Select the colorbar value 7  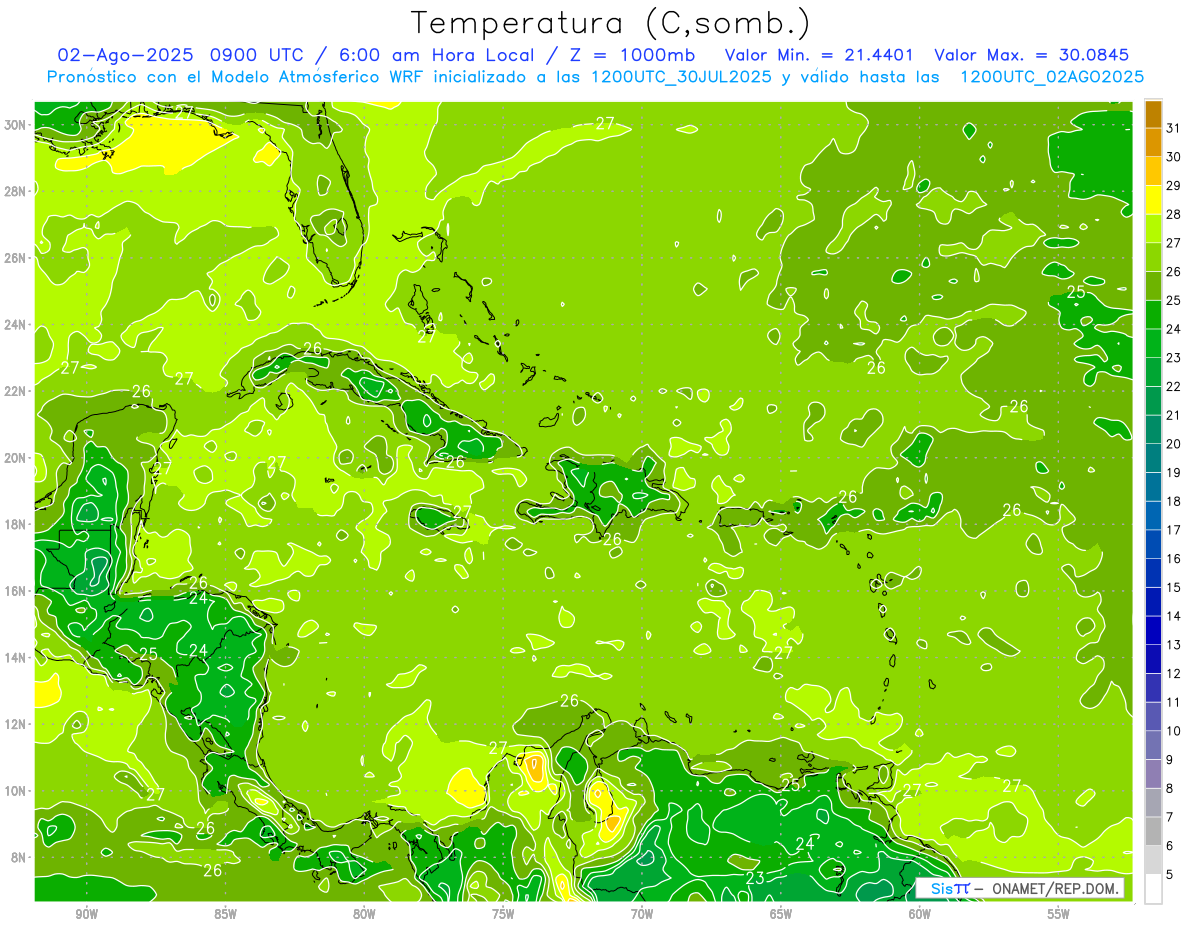[x=1170, y=817]
